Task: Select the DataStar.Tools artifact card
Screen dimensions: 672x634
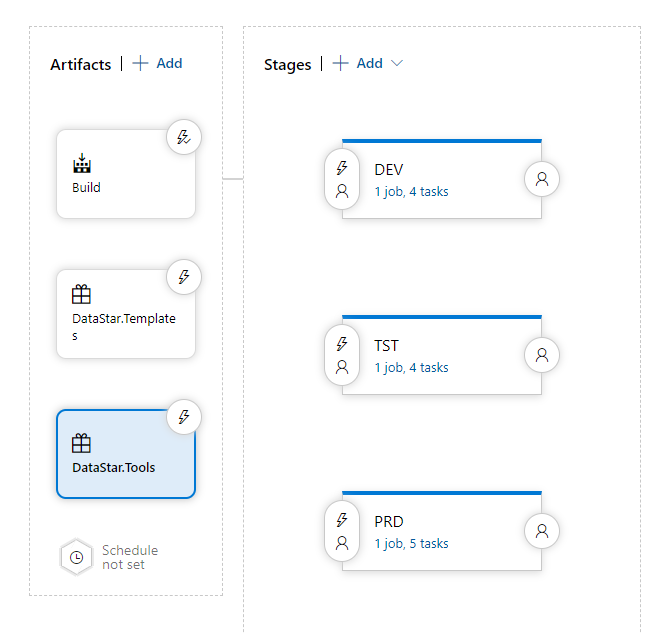Action: point(115,460)
